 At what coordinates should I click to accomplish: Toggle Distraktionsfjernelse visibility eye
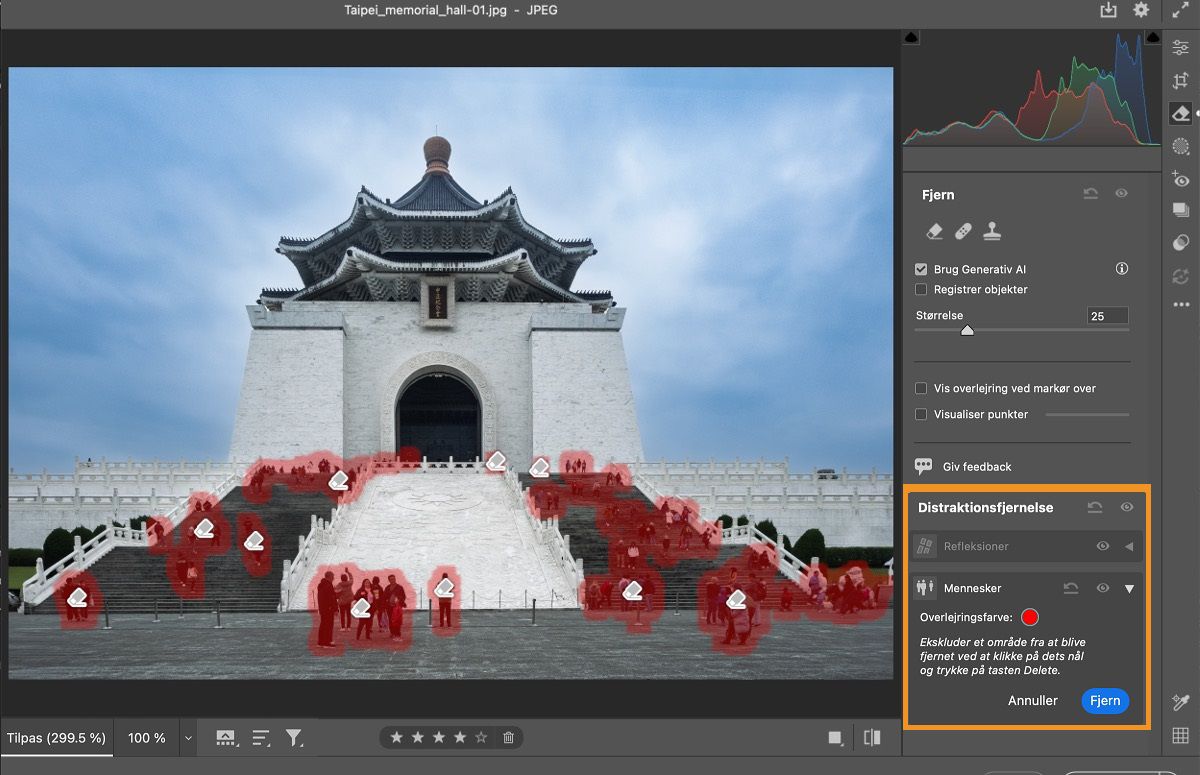pos(1127,508)
